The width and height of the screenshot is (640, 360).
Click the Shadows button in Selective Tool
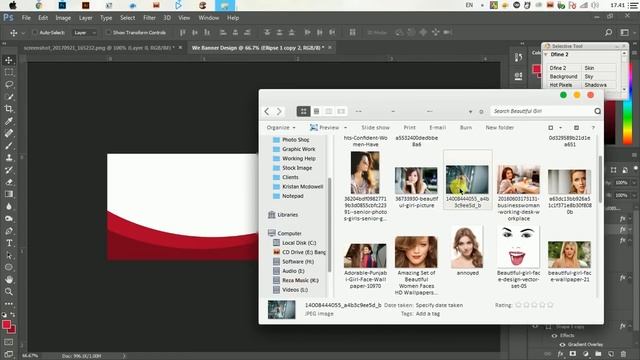(598, 85)
